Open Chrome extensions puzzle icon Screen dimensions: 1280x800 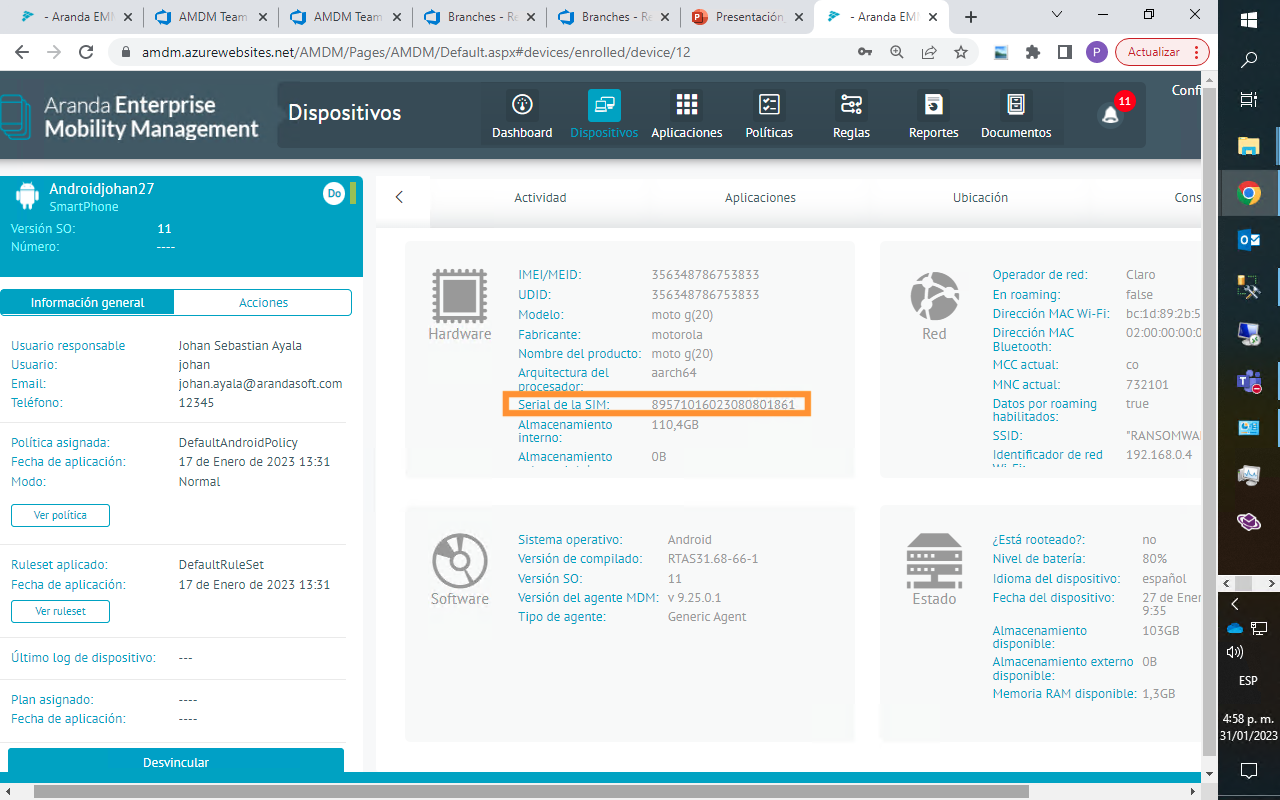pos(1033,52)
